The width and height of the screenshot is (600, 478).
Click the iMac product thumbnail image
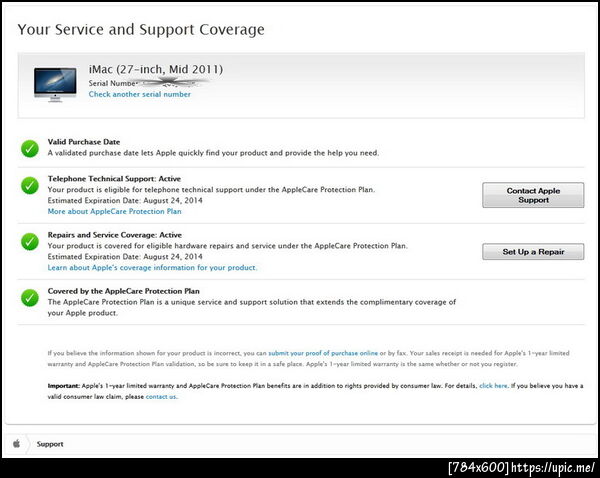click(55, 84)
